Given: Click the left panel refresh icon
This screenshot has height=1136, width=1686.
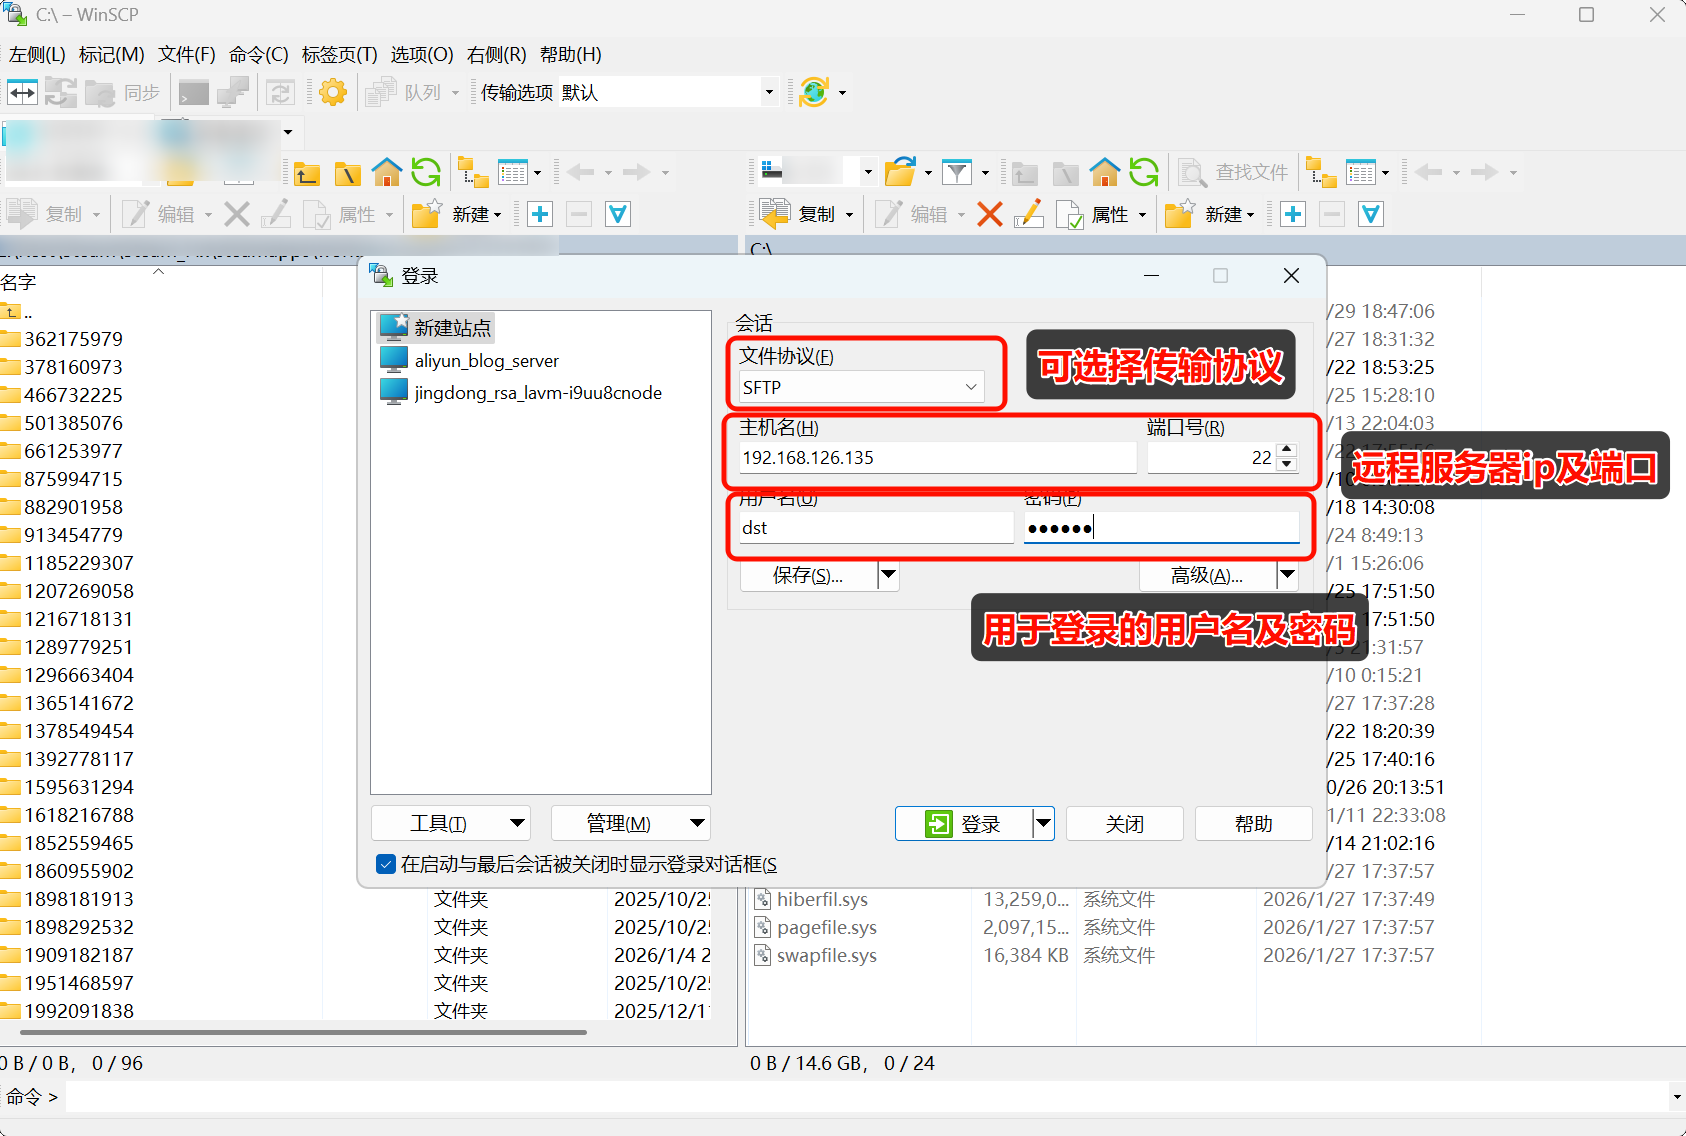Looking at the screenshot, I should coord(426,173).
